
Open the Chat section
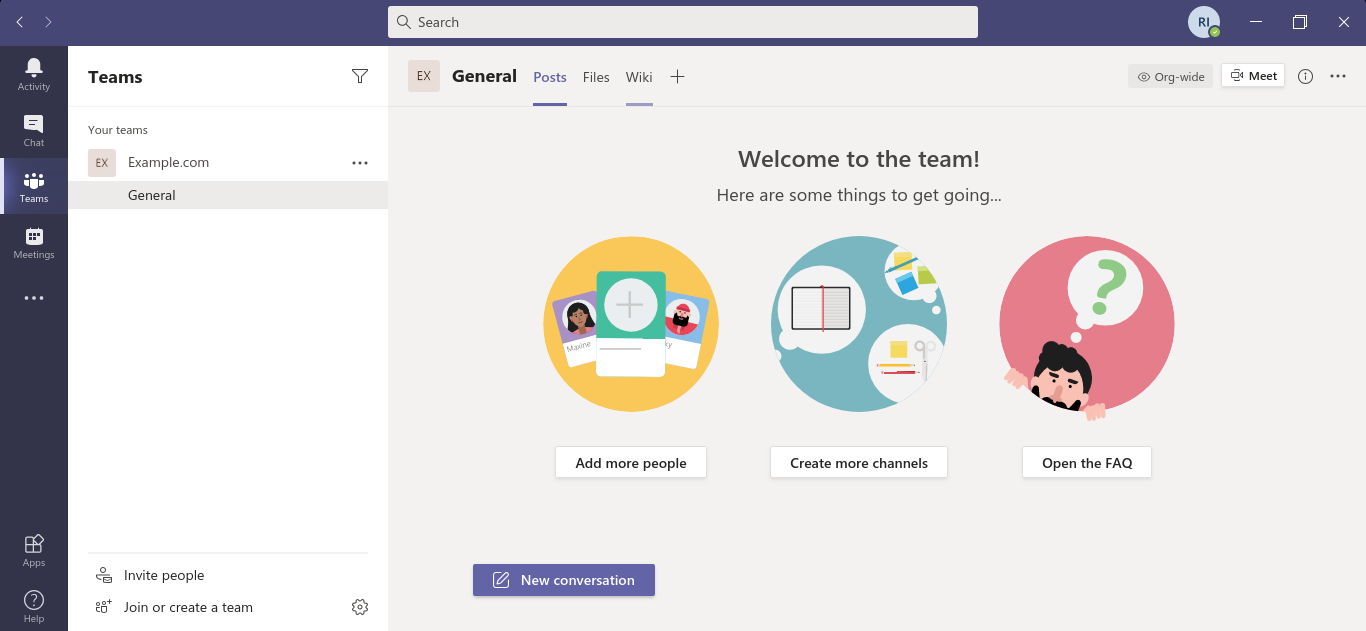pos(34,130)
